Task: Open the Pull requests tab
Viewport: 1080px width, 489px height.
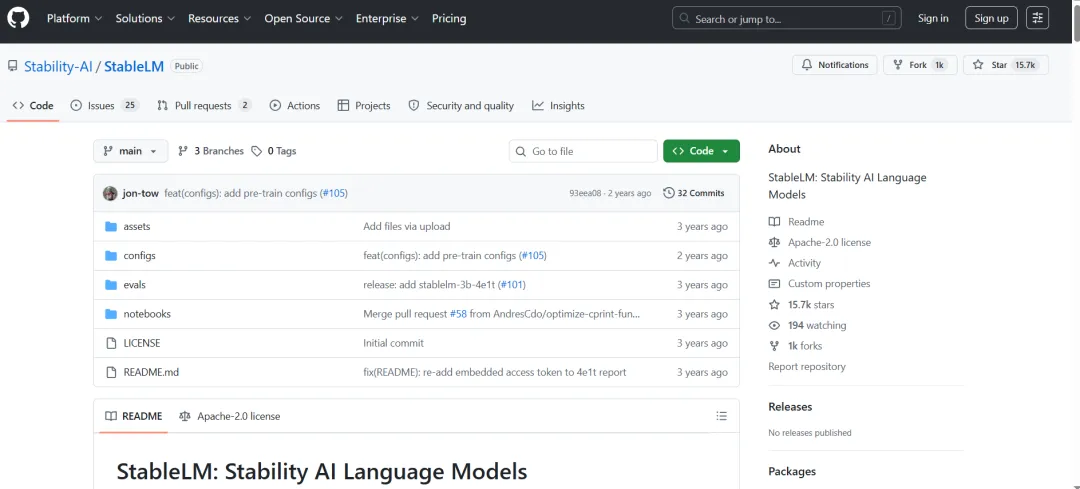Action: click(204, 105)
